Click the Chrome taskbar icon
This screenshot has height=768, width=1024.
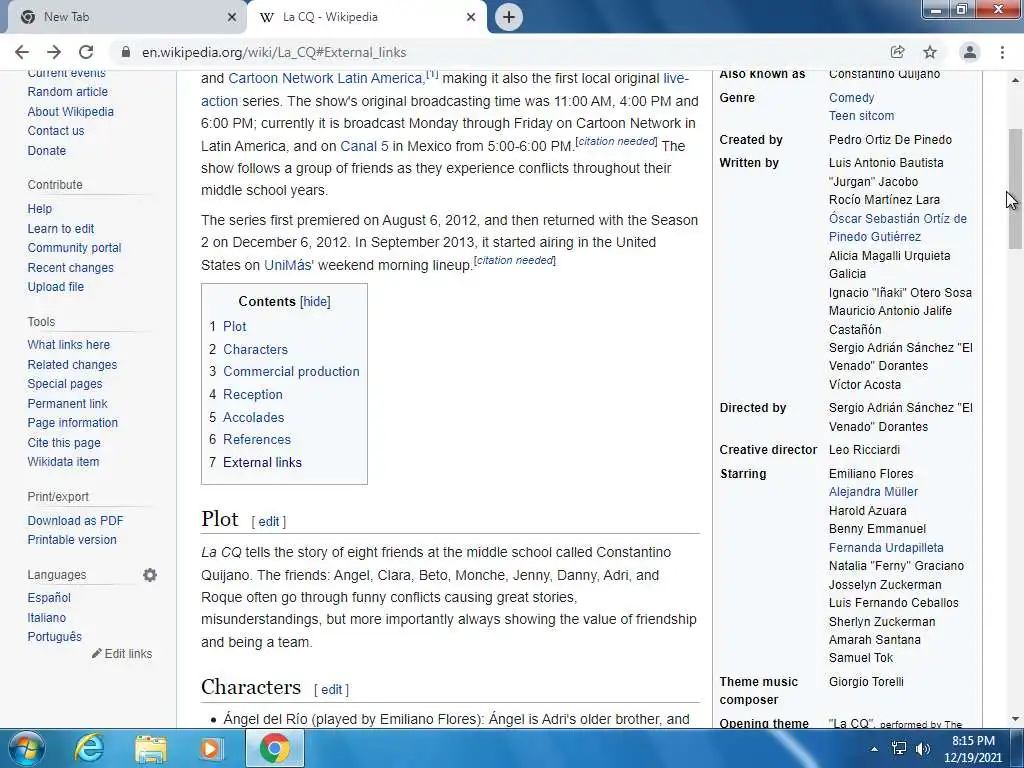[275, 748]
